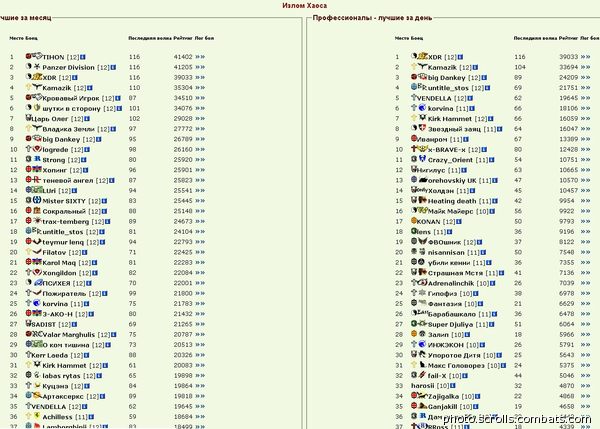This screenshot has height=429, width=600.
Task: Open info icon beside nisannisan
Action: 483,253
